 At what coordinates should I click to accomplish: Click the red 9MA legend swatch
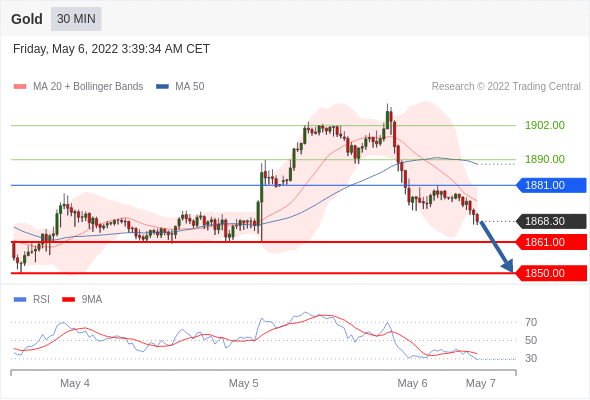click(68, 300)
